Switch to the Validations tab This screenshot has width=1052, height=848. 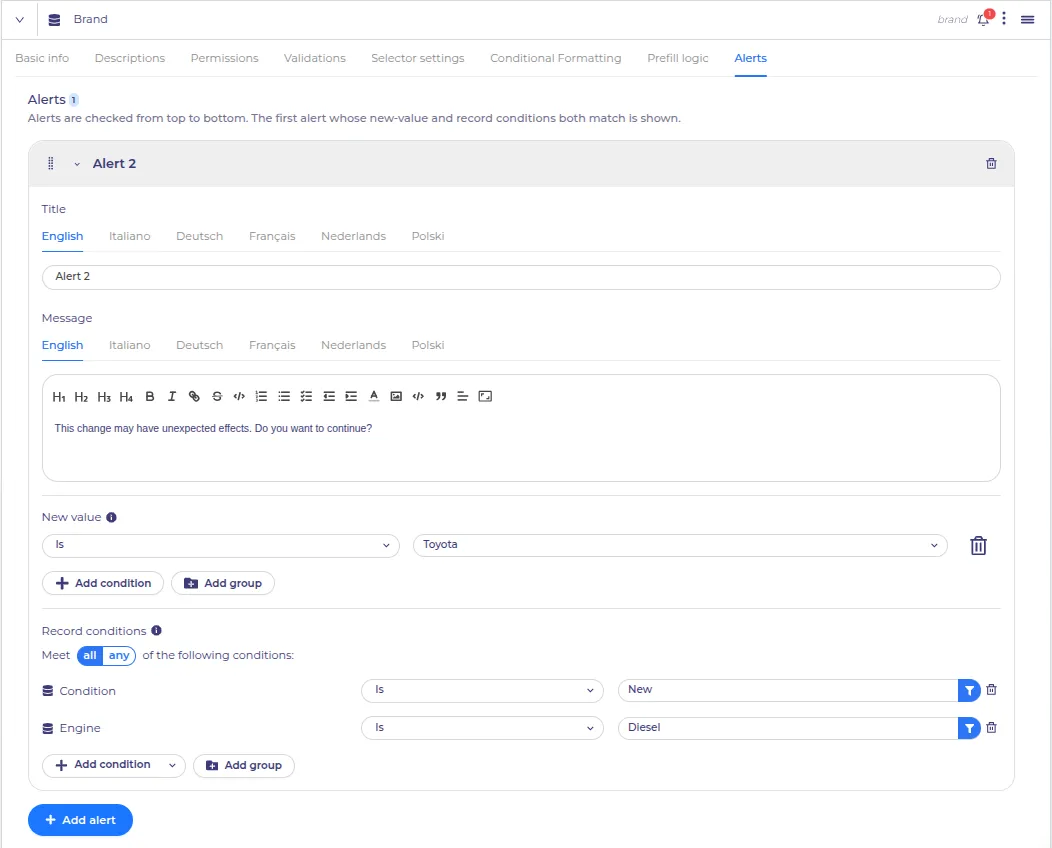pos(315,58)
